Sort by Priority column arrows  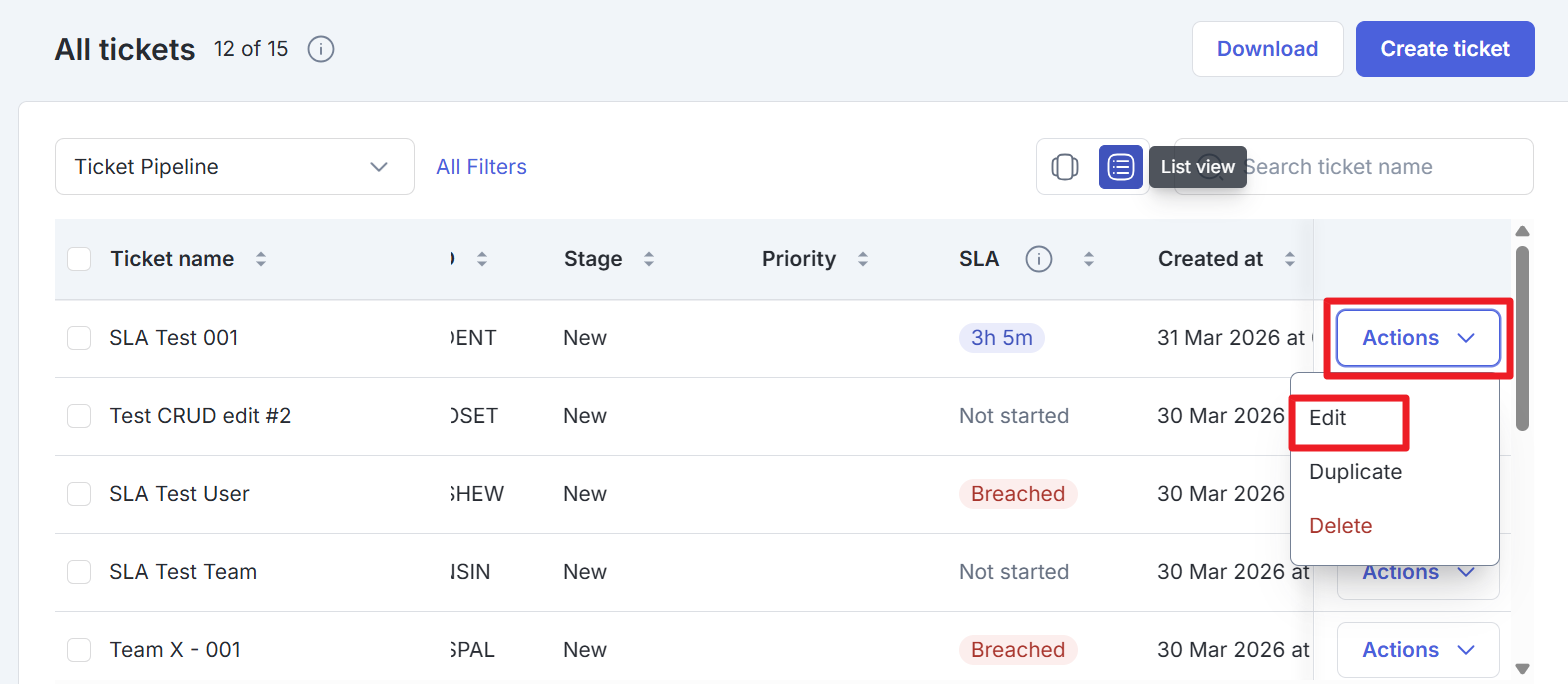coord(863,259)
